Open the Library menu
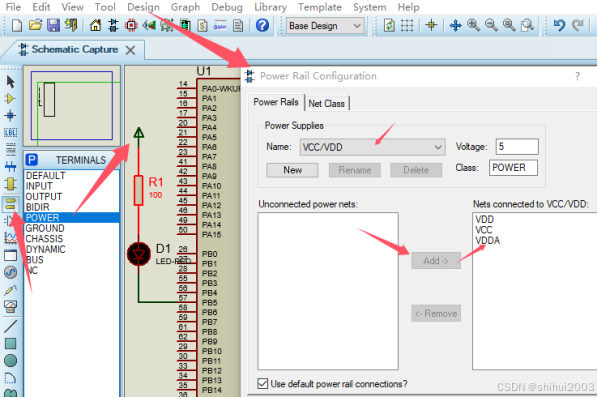The image size is (598, 398). click(x=270, y=7)
